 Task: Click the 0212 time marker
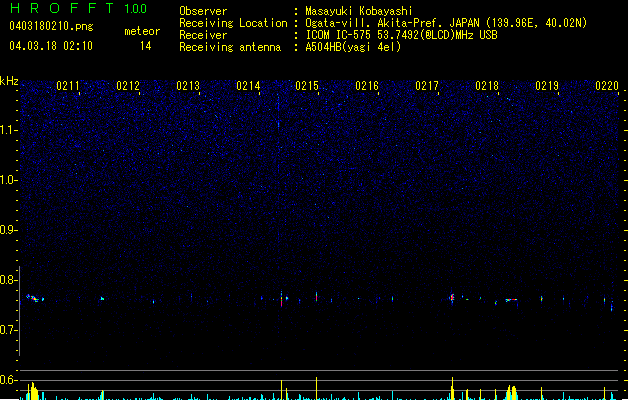[128, 86]
